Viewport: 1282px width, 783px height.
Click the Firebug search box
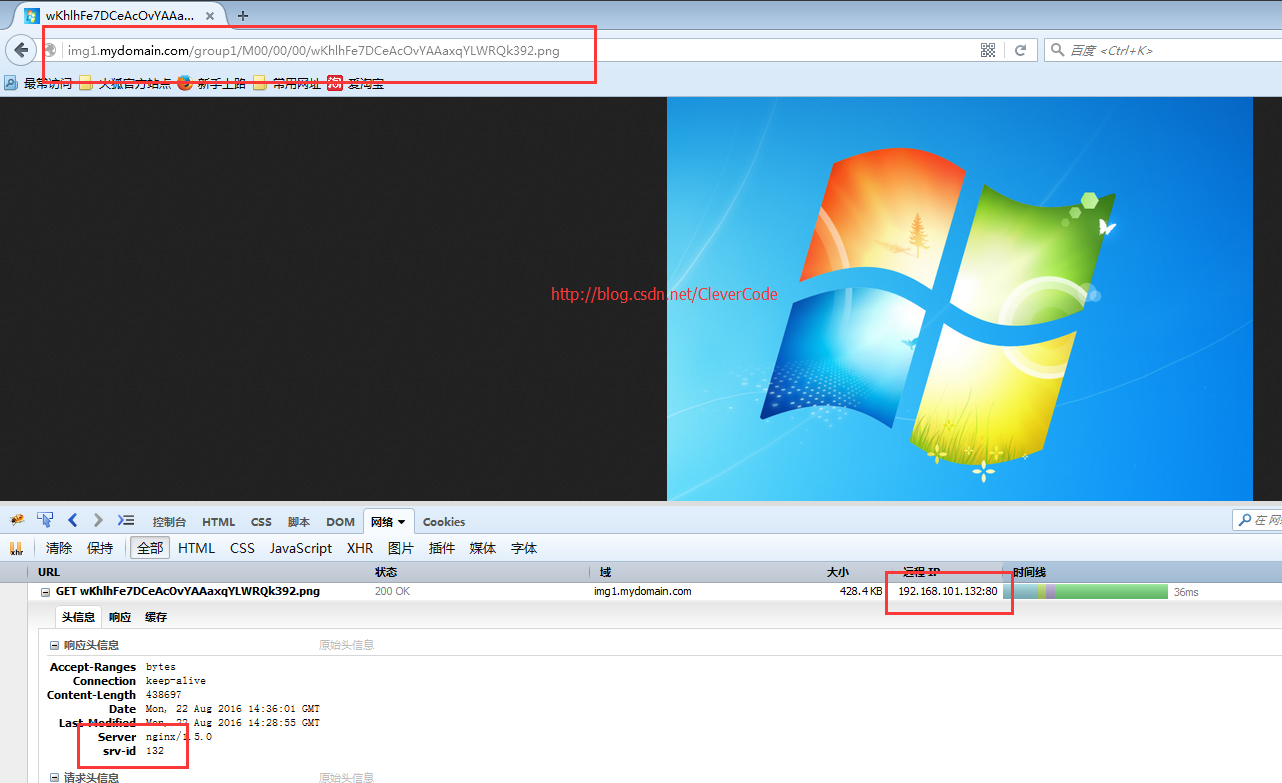click(1257, 520)
